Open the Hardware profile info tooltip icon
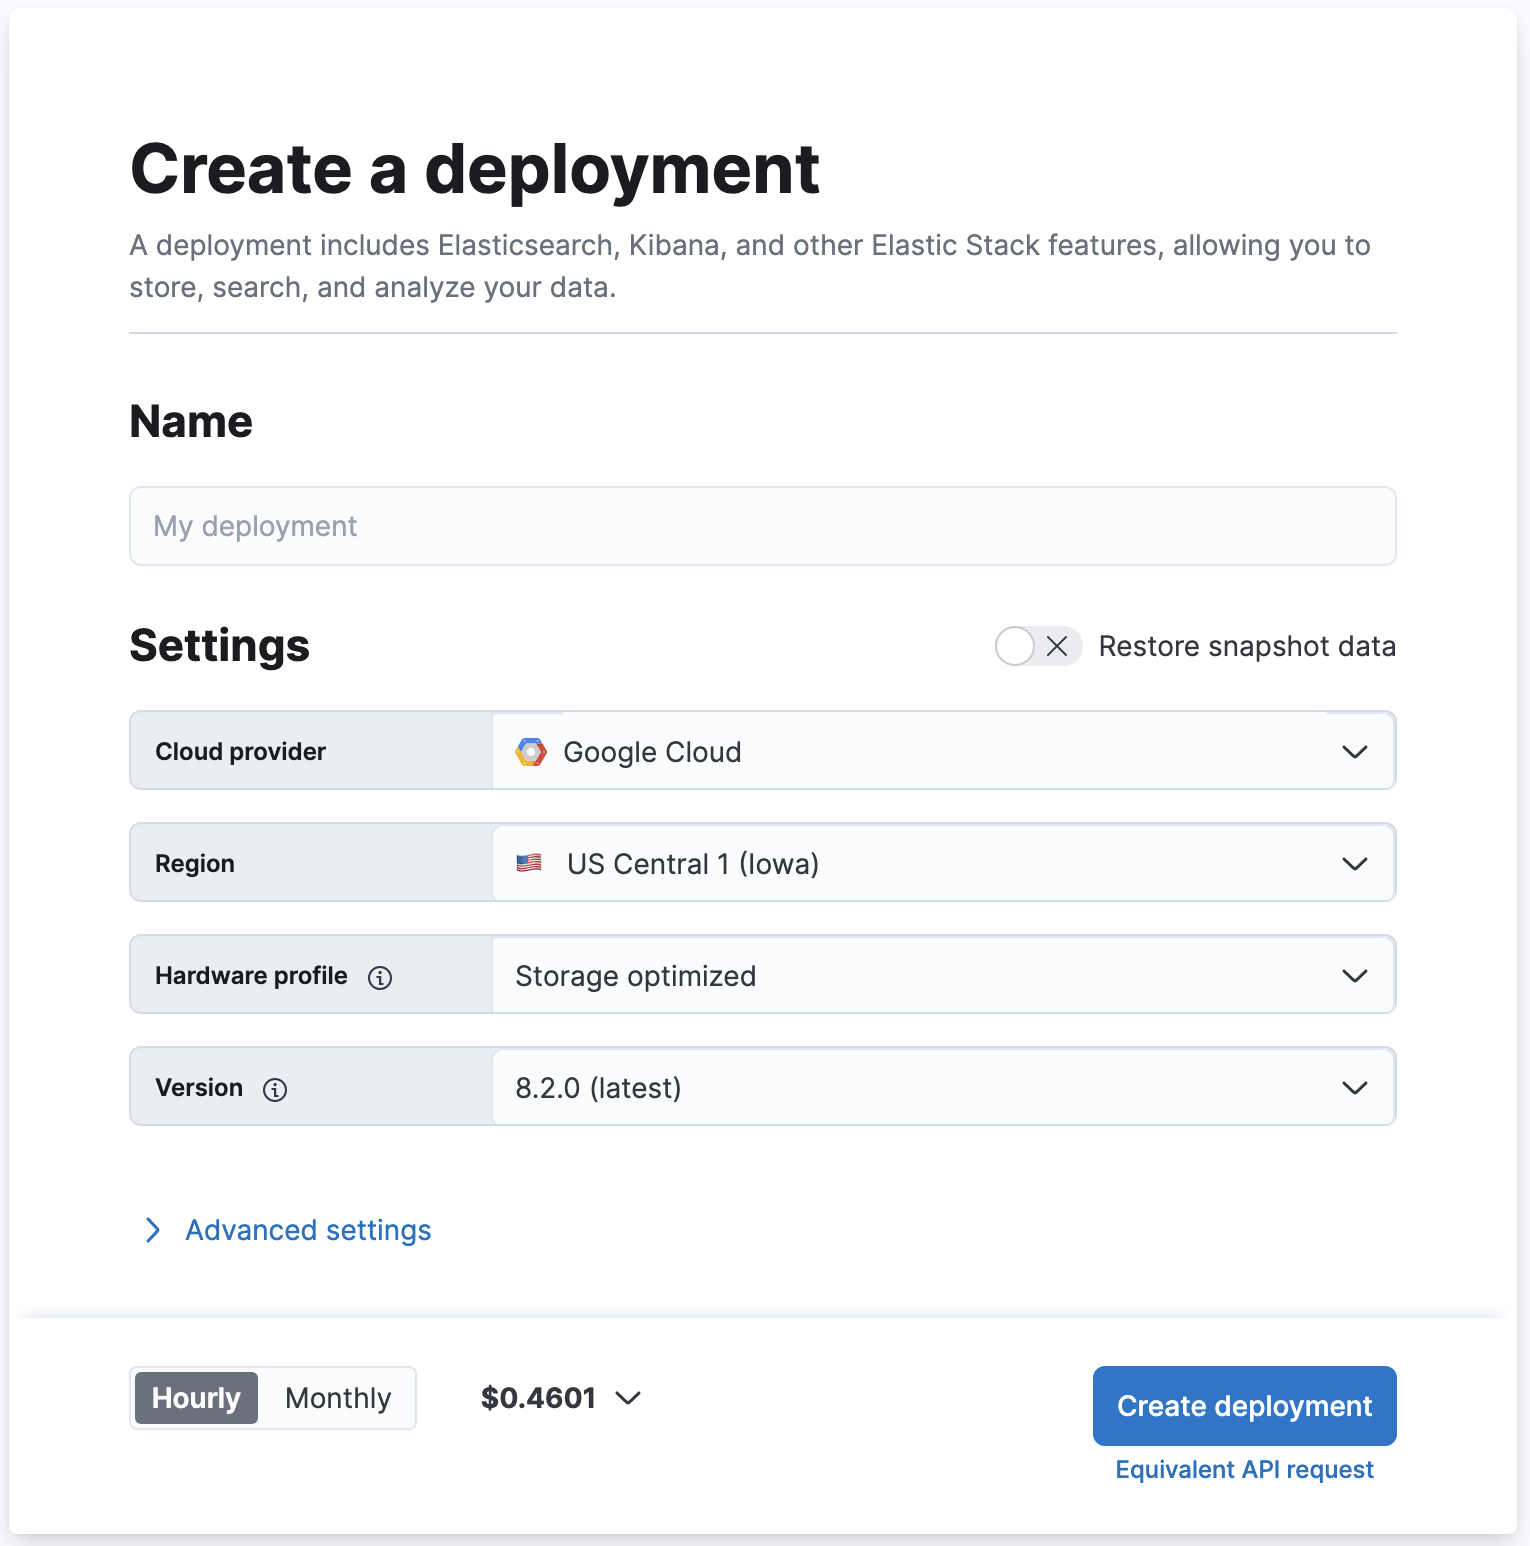 pos(381,978)
